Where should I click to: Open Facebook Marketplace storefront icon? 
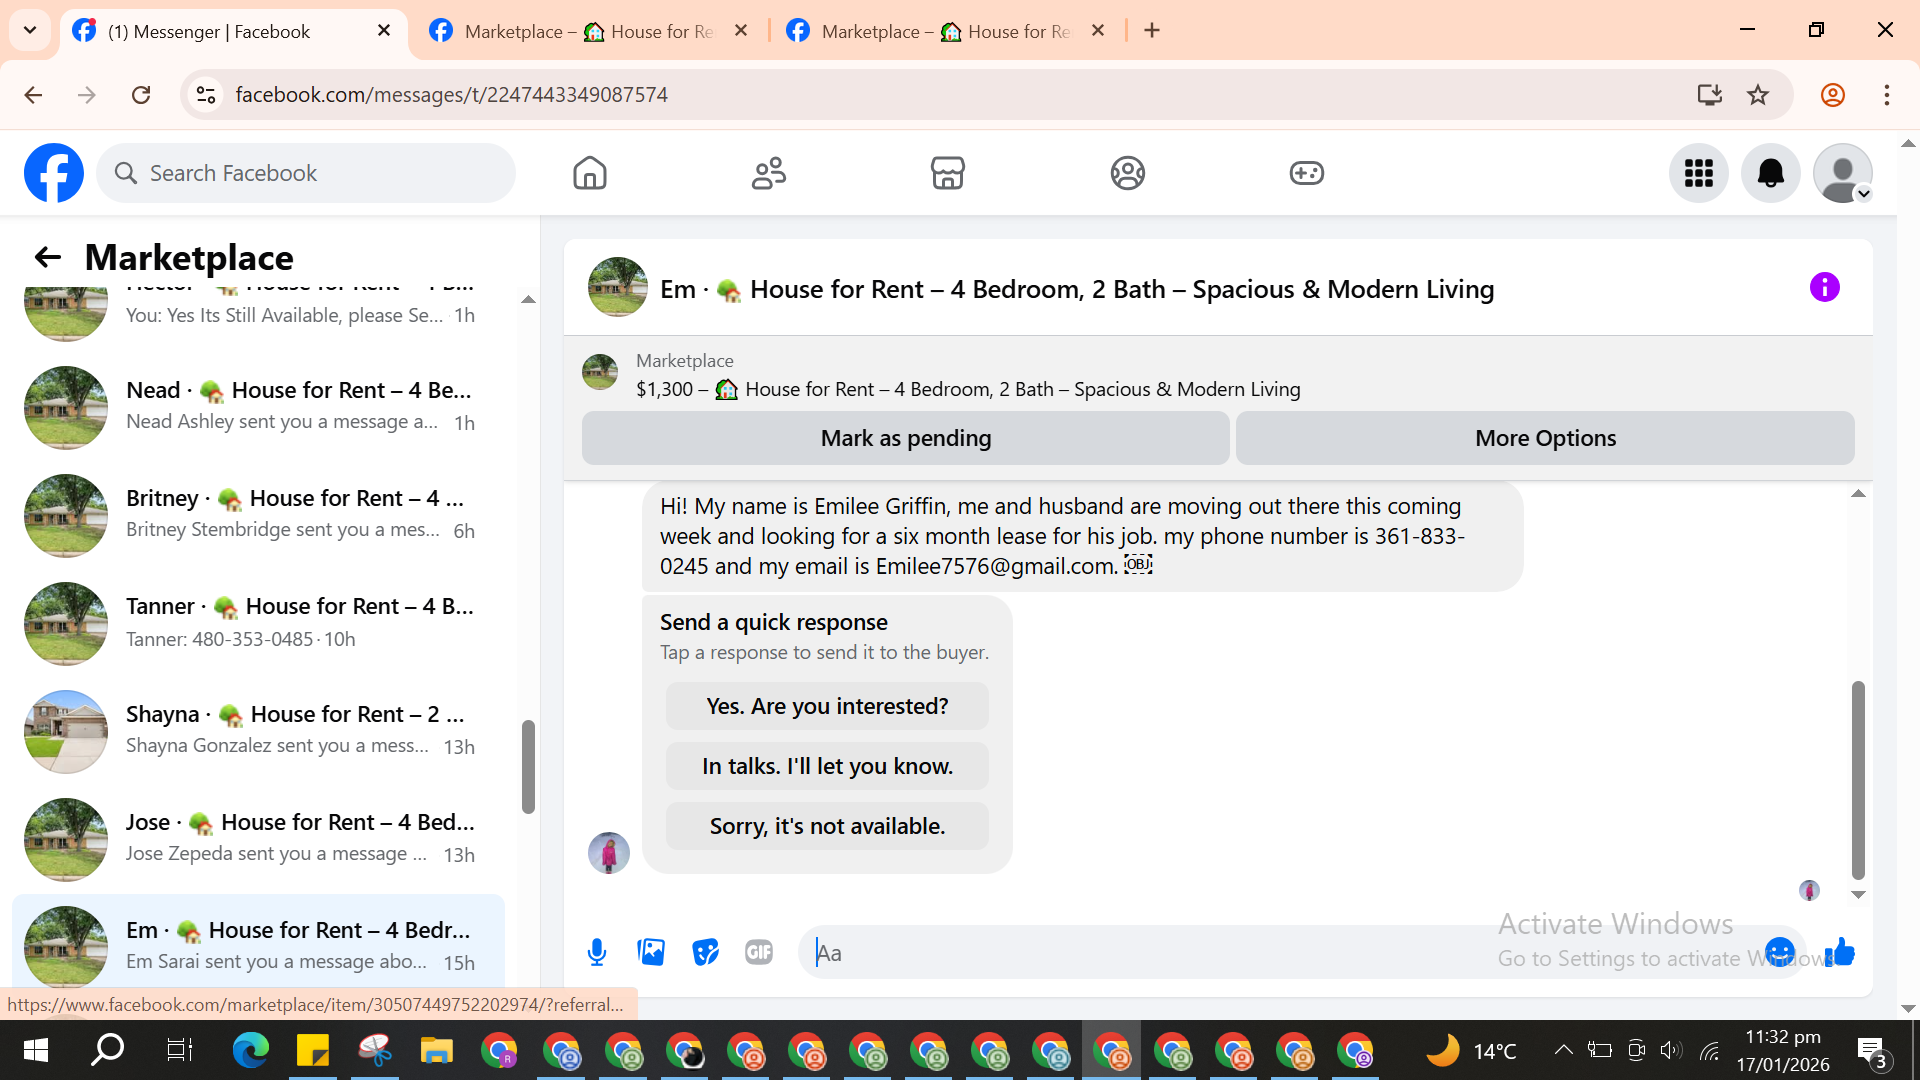[947, 173]
